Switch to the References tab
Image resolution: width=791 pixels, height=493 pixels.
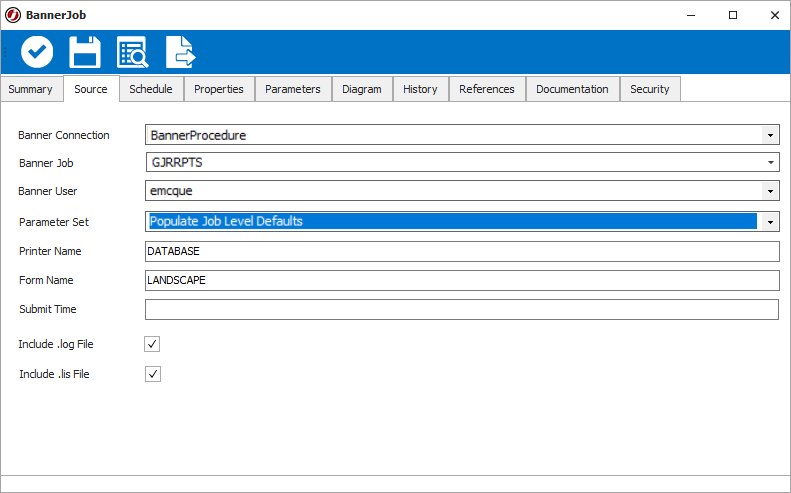click(x=487, y=89)
